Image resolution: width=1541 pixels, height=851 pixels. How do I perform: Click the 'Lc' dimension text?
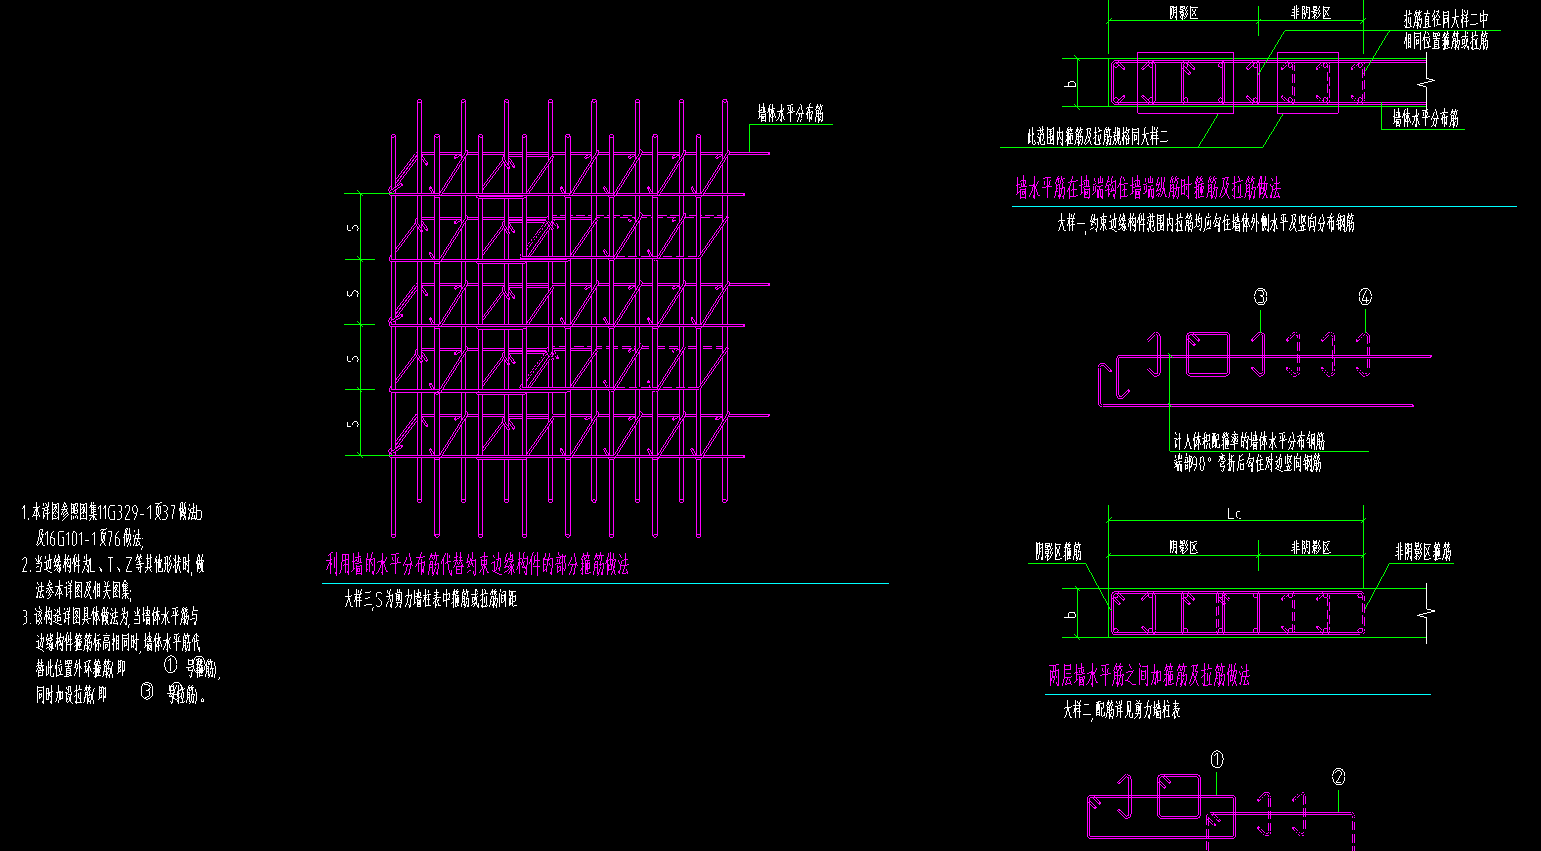tap(1234, 514)
